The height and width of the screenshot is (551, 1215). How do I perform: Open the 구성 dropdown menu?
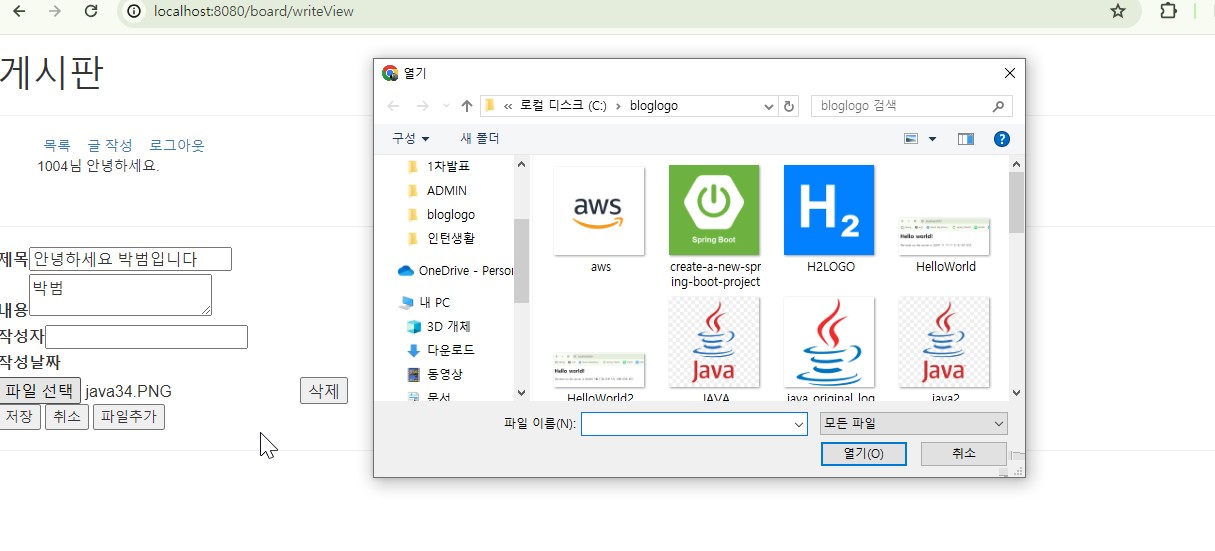click(410, 138)
